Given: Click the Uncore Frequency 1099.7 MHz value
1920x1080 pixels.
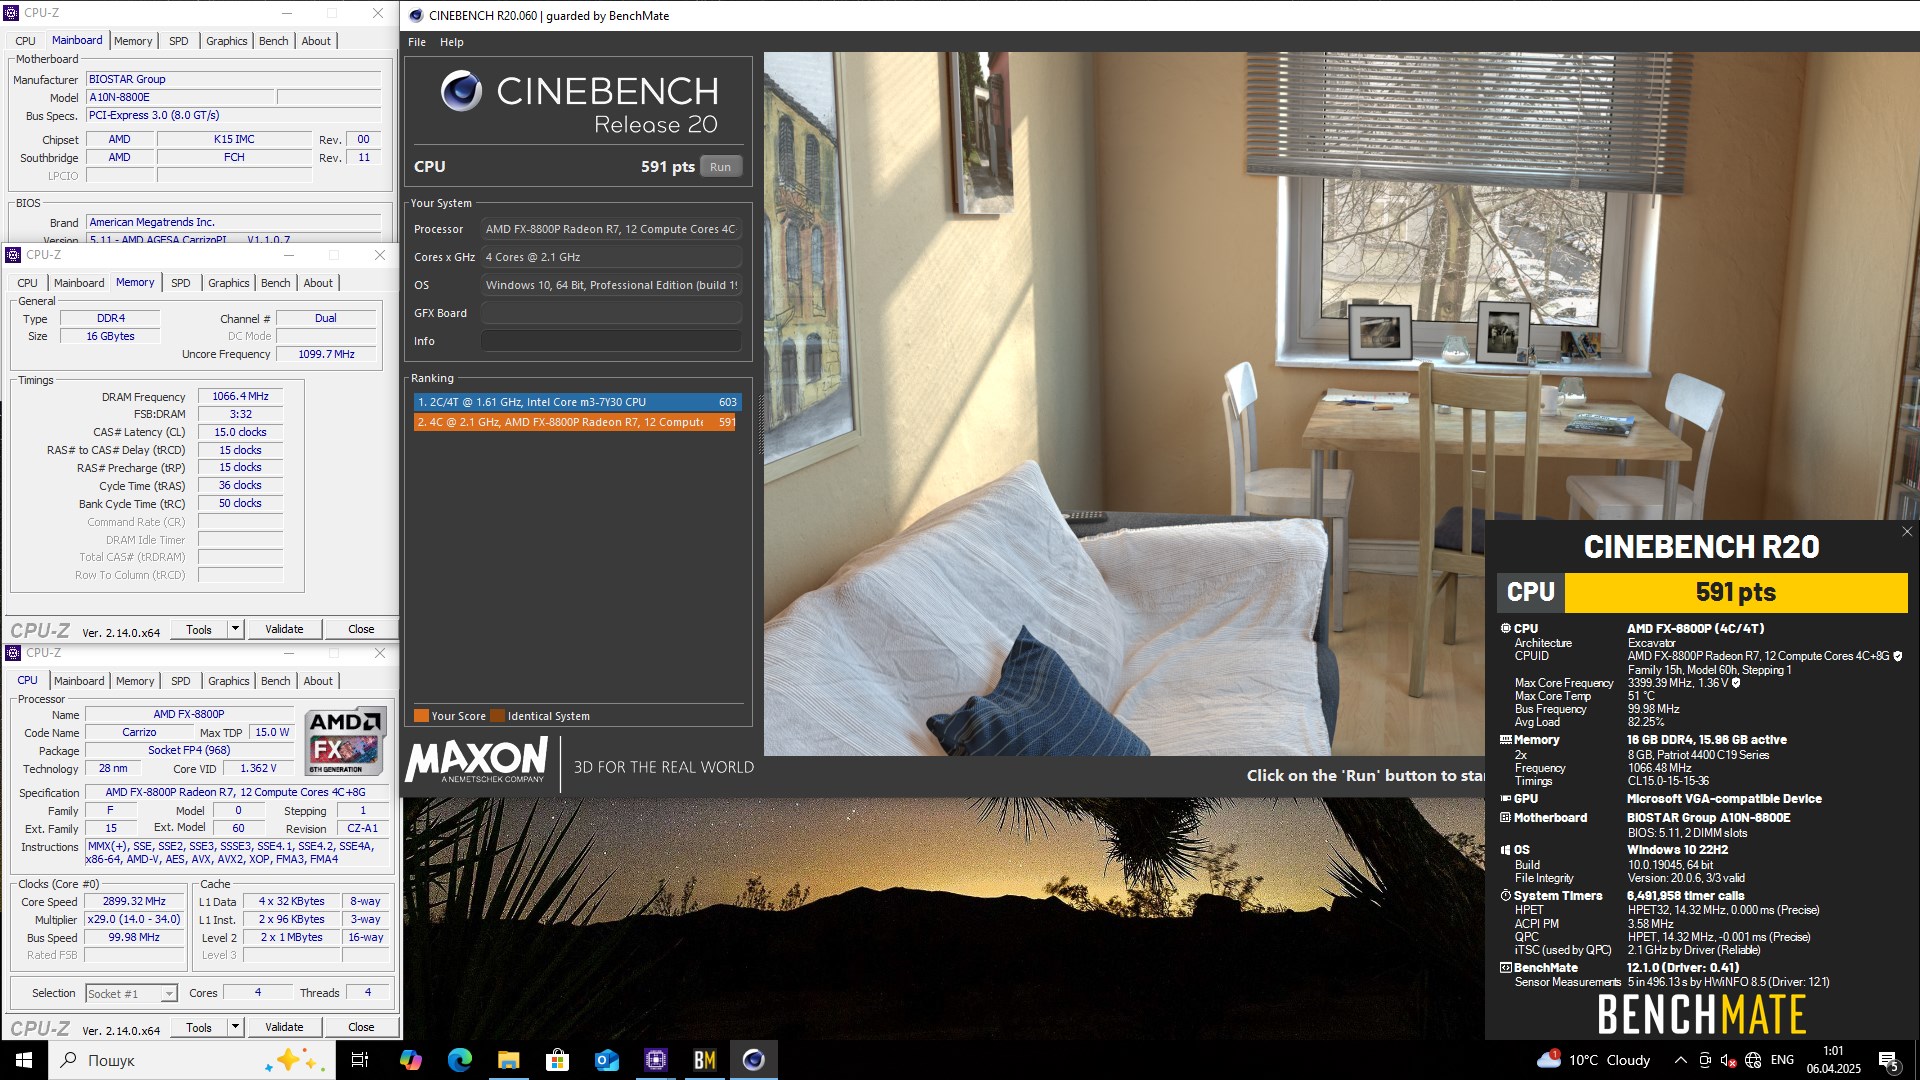Looking at the screenshot, I should [326, 354].
